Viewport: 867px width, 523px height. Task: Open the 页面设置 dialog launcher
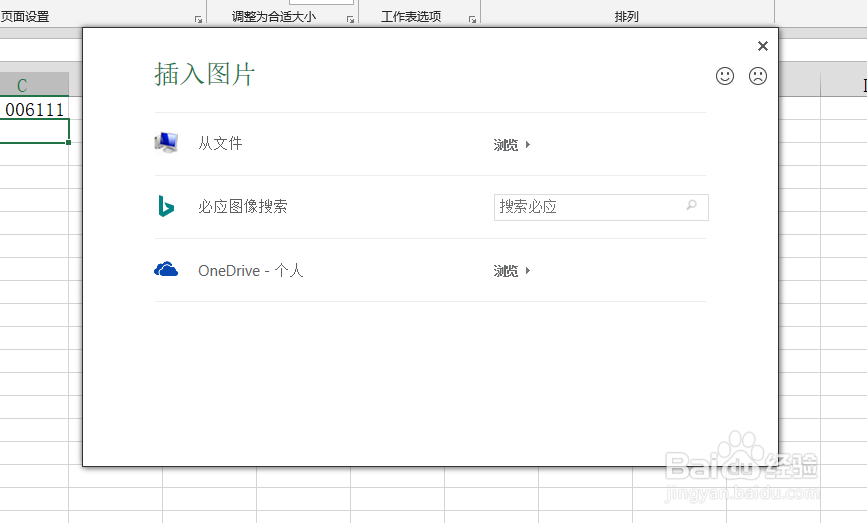[x=199, y=19]
